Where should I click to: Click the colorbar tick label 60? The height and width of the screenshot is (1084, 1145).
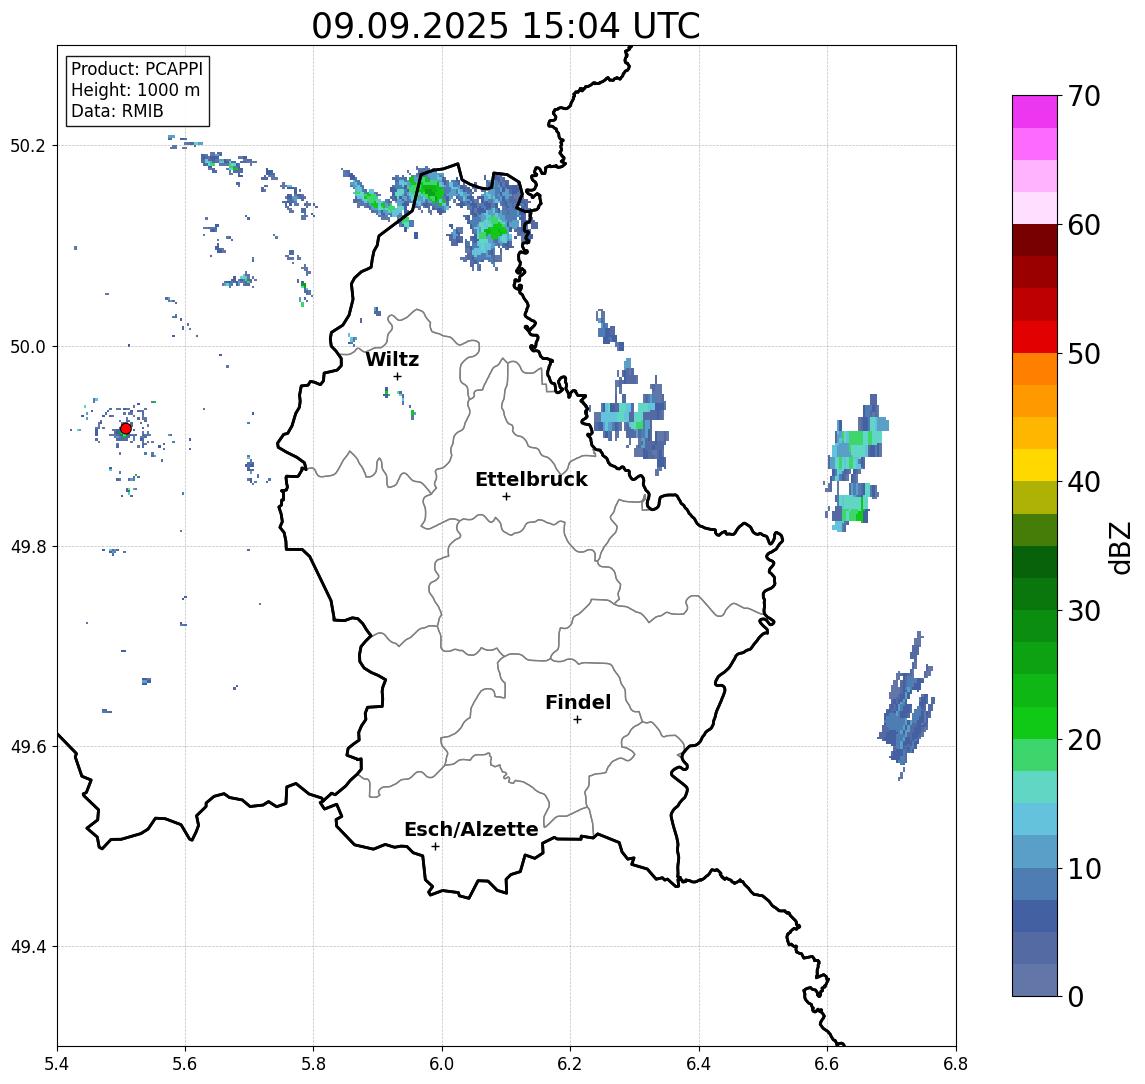[1084, 225]
